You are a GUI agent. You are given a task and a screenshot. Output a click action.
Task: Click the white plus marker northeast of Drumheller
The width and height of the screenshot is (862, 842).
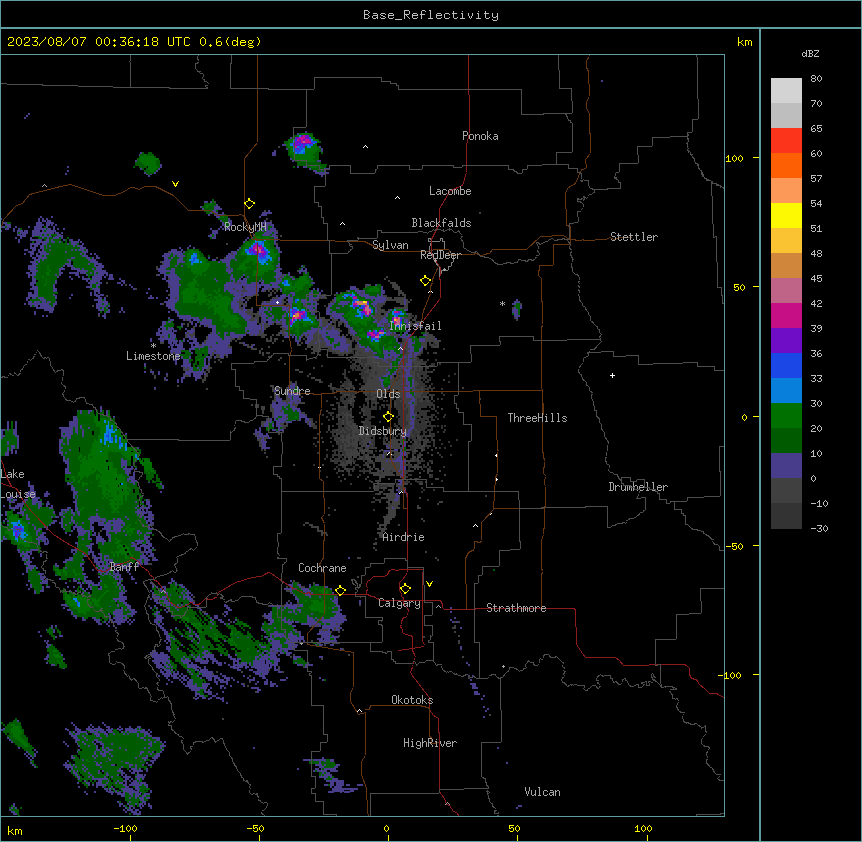(612, 375)
